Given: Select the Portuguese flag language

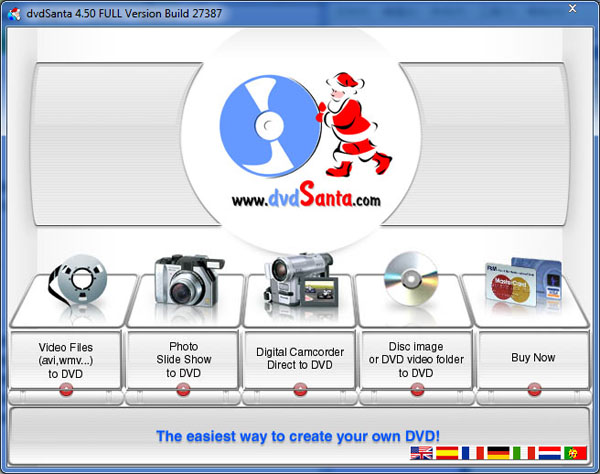Looking at the screenshot, I should click(x=575, y=454).
